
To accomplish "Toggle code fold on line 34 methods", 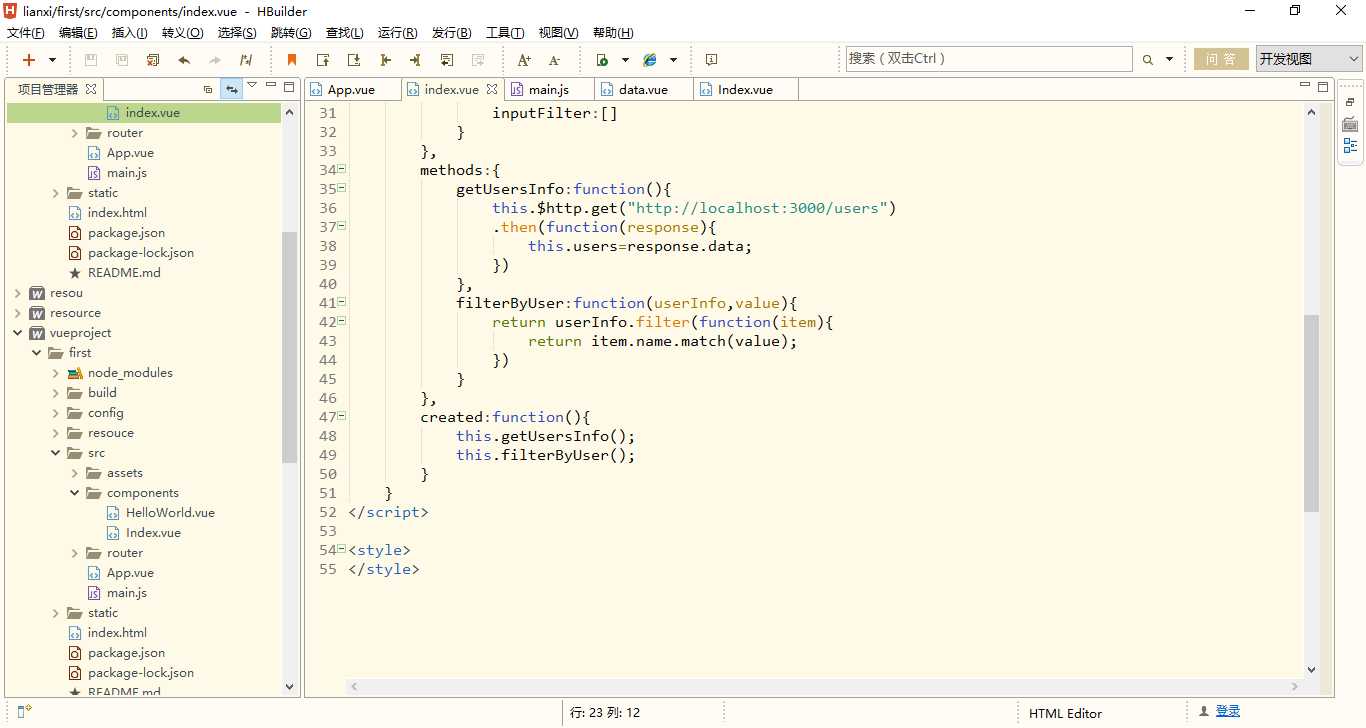I will tap(342, 169).
